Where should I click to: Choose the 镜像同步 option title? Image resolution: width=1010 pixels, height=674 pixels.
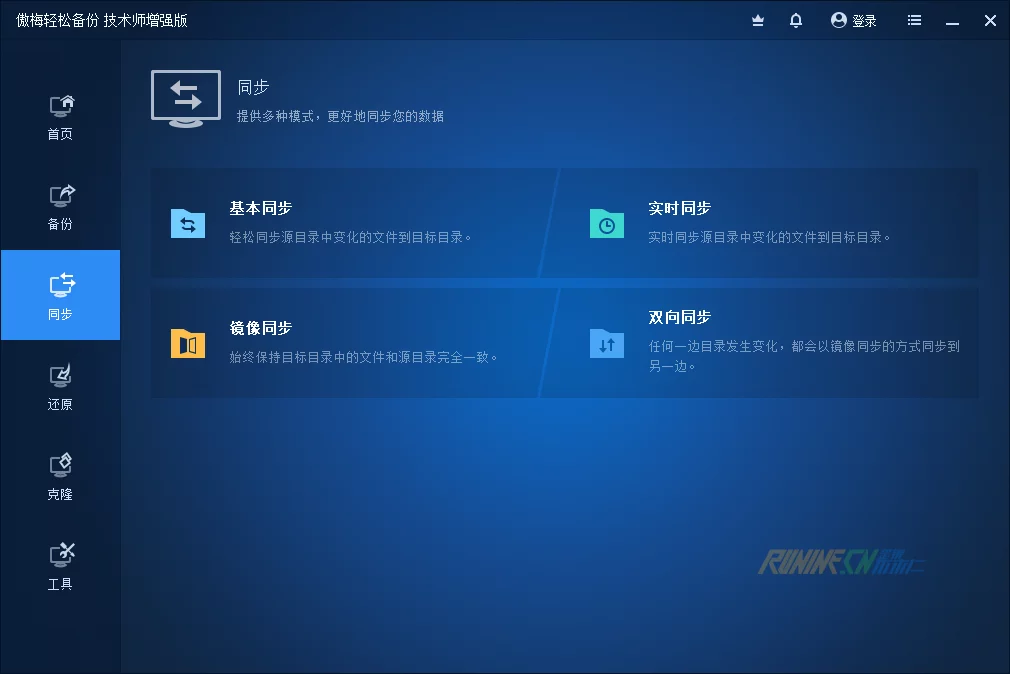click(260, 328)
